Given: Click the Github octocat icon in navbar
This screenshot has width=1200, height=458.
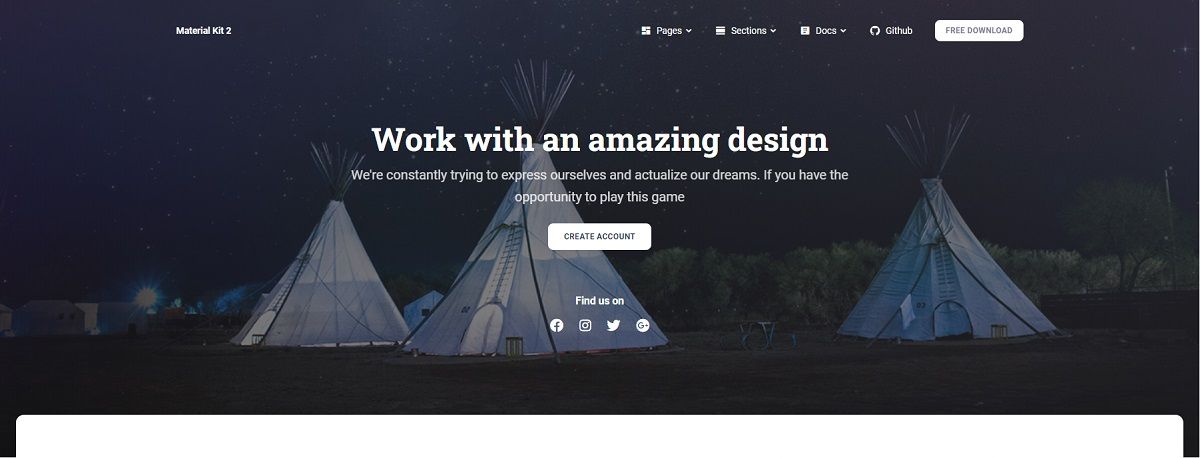Looking at the screenshot, I should tap(875, 31).
